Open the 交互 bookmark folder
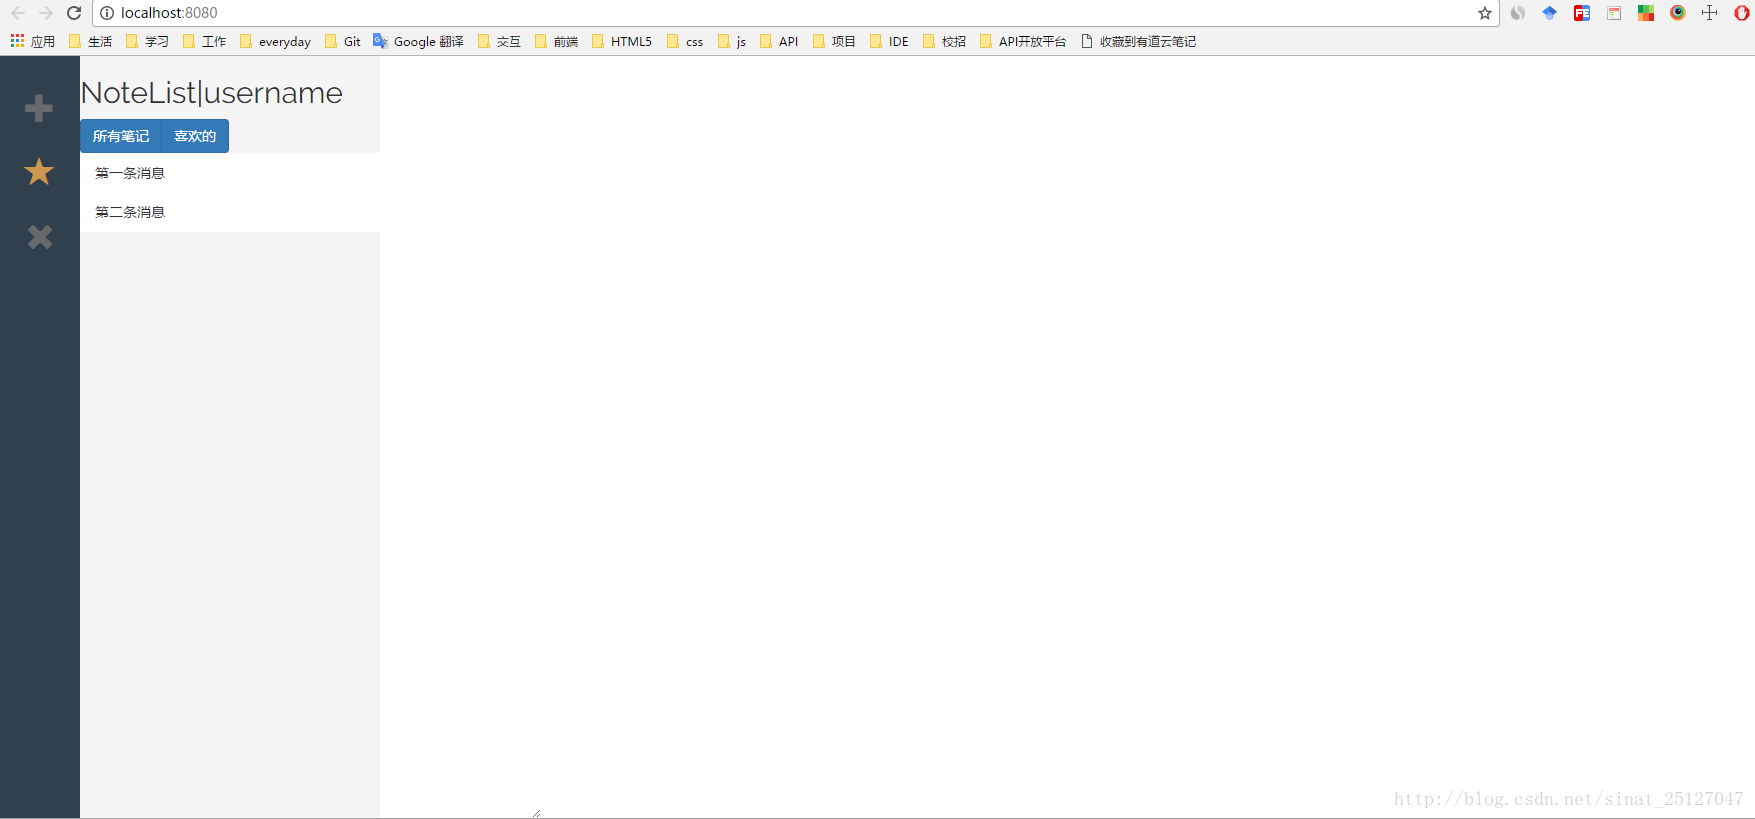The width and height of the screenshot is (1755, 819). pos(499,41)
